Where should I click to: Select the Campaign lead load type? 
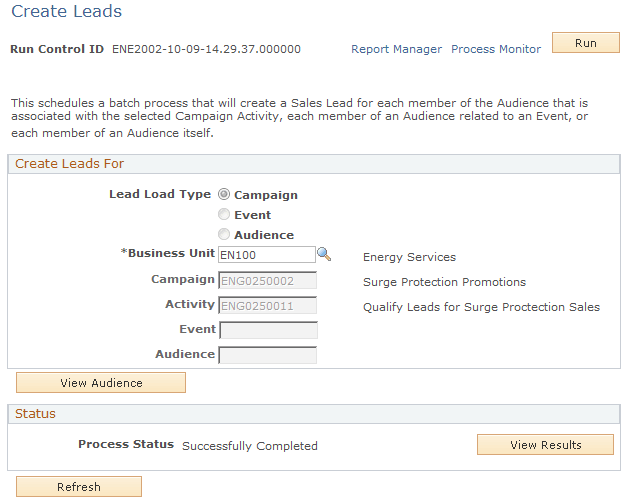(224, 194)
